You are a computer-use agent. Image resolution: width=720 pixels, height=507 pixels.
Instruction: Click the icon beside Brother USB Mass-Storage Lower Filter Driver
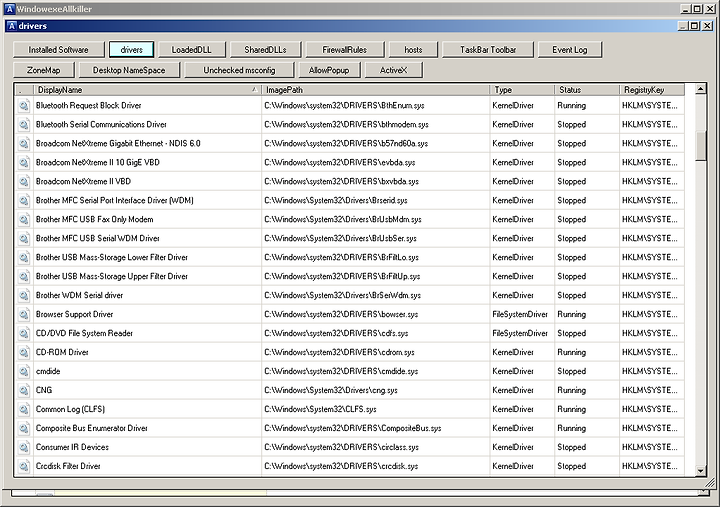tap(23, 257)
